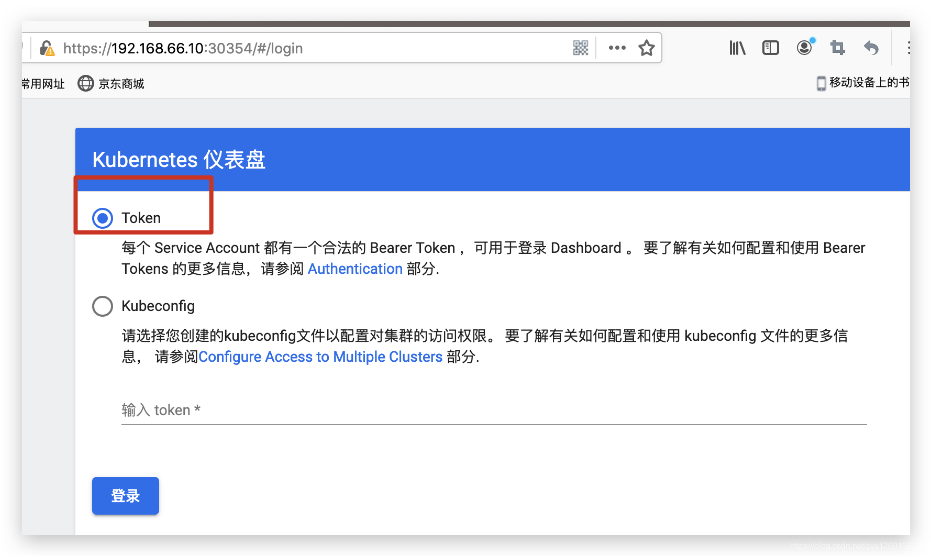Click the undo arrow toolbar icon
Viewport: 931px width, 557px height.
point(871,48)
